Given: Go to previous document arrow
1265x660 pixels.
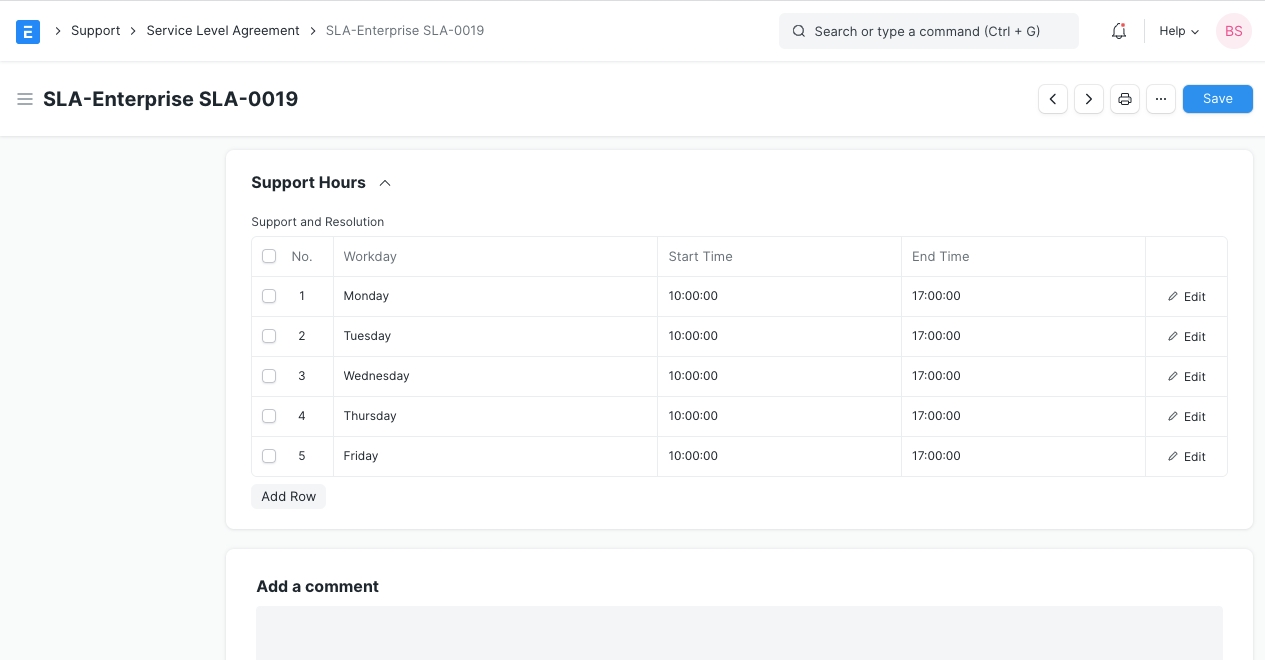Looking at the screenshot, I should [x=1052, y=99].
